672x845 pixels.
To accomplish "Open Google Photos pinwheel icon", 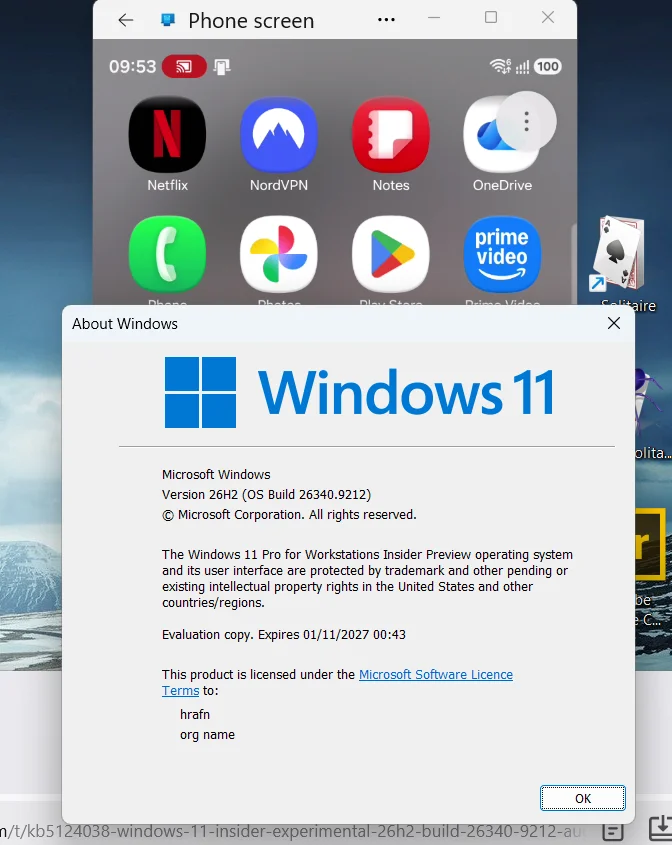I will pos(279,254).
